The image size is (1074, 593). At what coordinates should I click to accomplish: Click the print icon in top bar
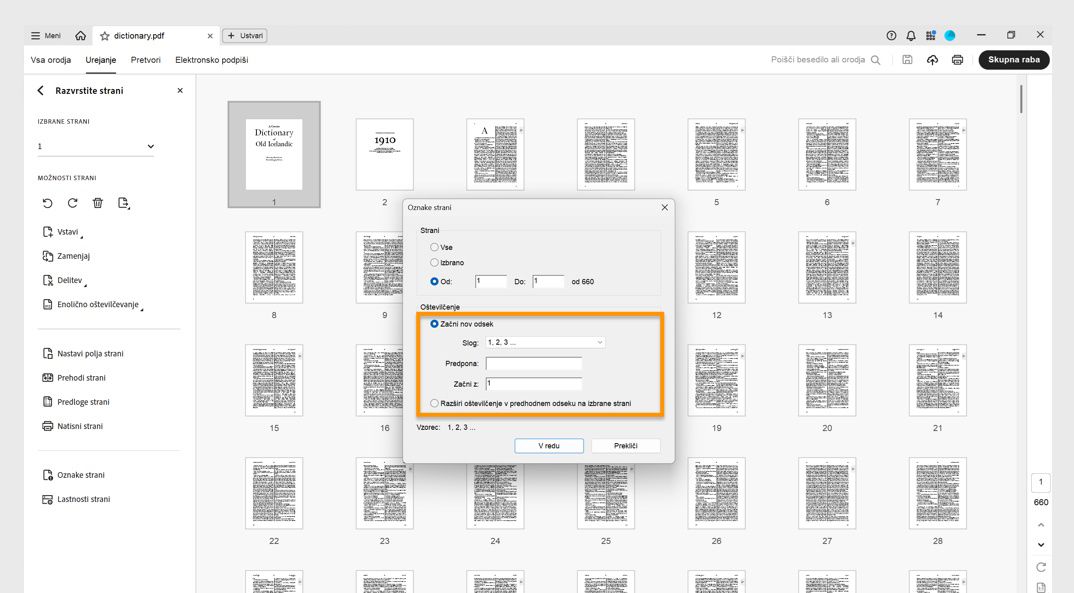tap(958, 60)
